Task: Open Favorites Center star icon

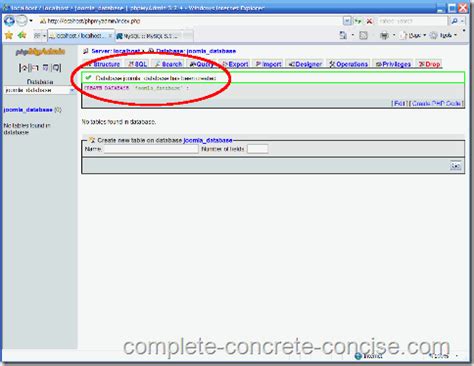Action: 9,35
